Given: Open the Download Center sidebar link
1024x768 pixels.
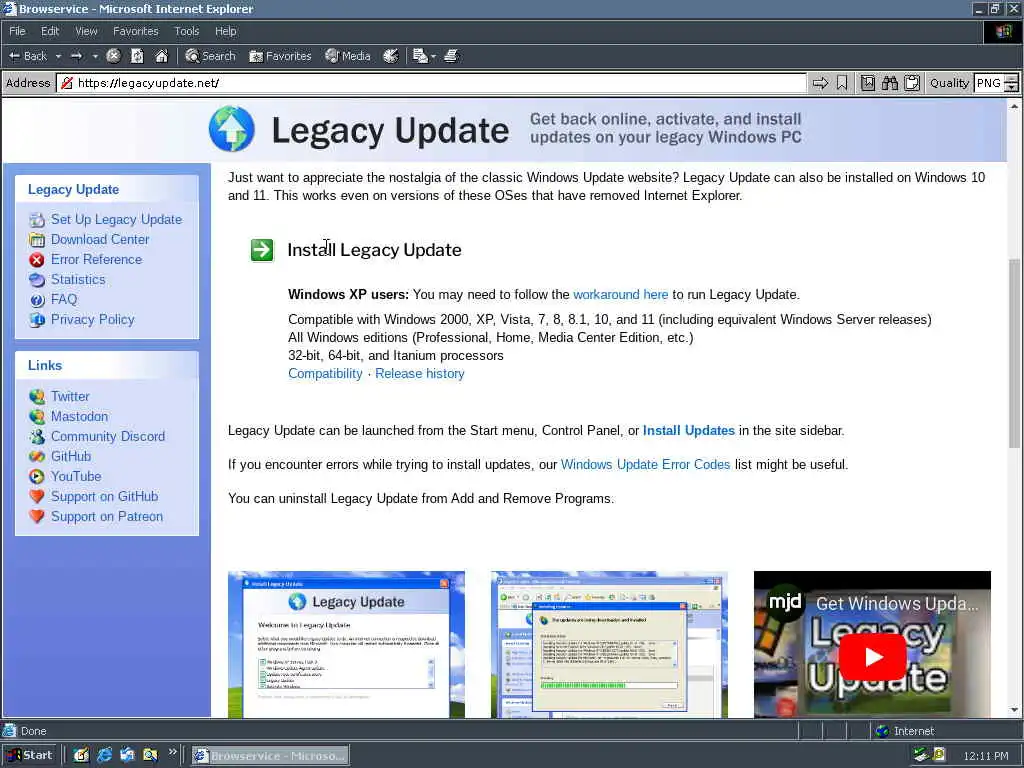Looking at the screenshot, I should pos(100,240).
